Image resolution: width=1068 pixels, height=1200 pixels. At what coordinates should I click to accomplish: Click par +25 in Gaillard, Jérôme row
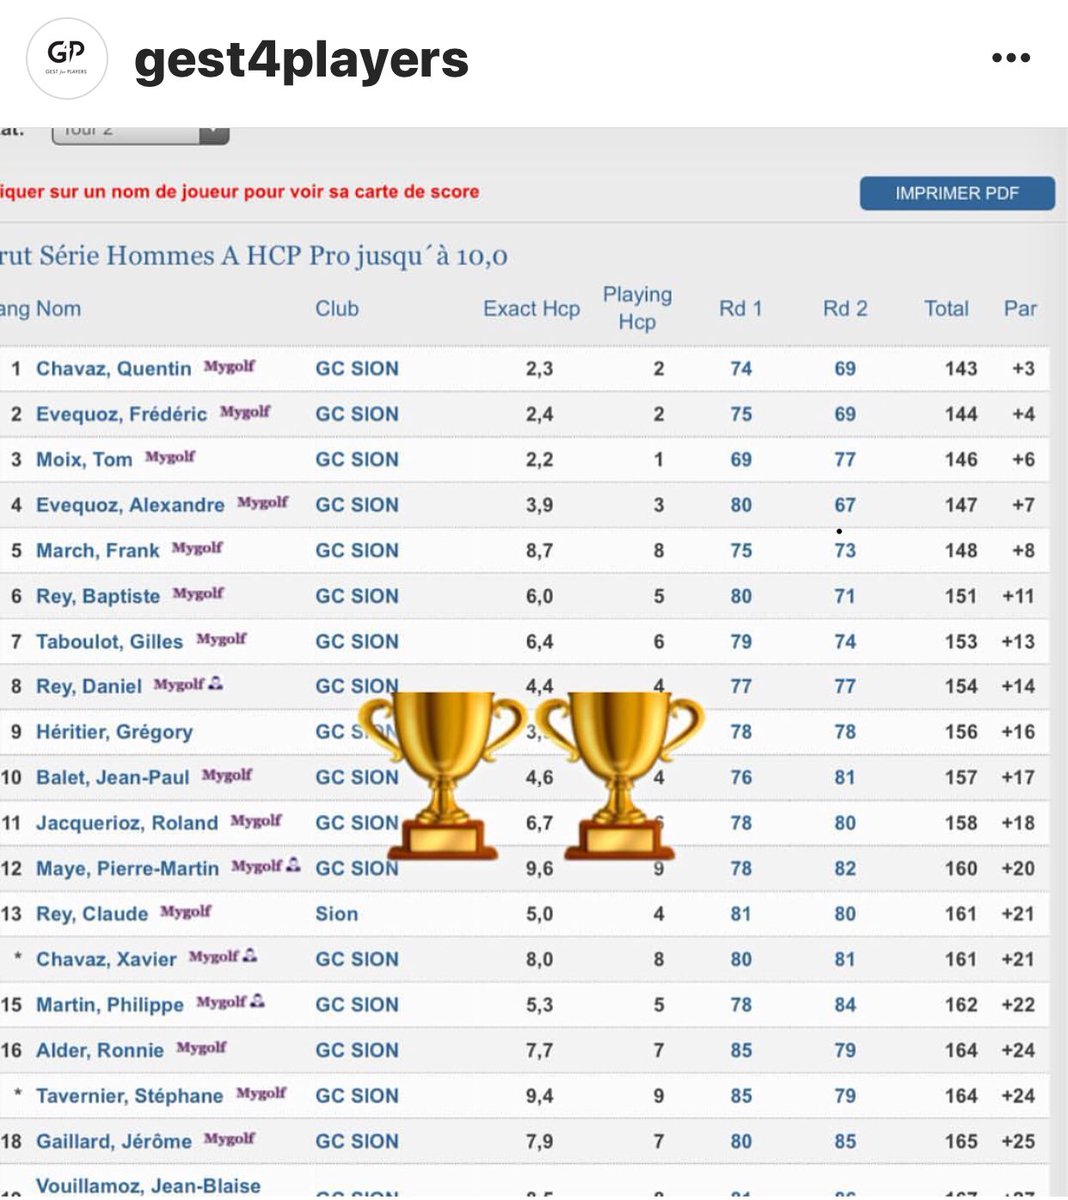[x=1018, y=1141]
